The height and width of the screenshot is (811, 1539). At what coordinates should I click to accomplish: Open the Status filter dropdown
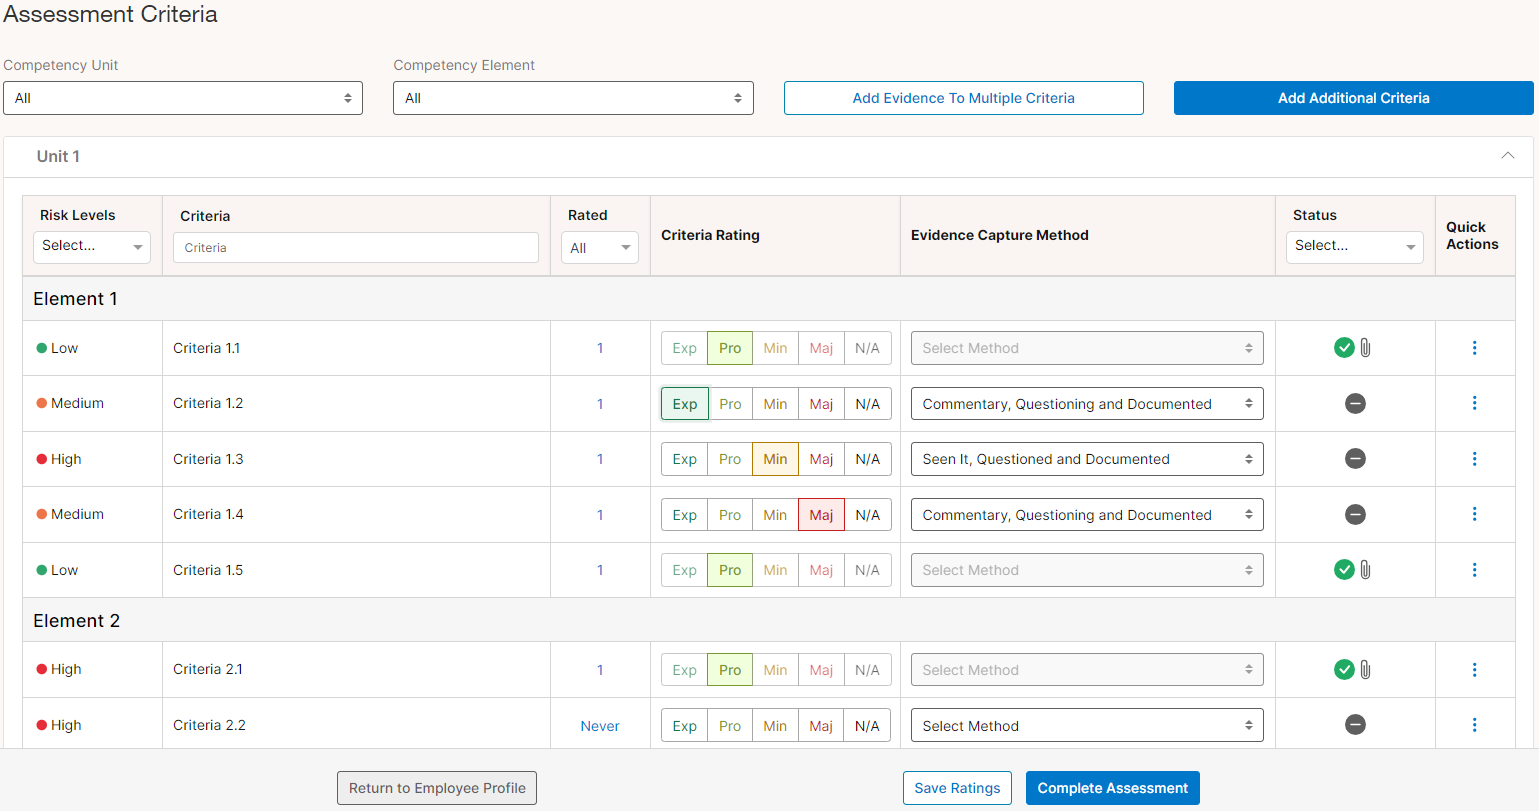click(x=1354, y=246)
